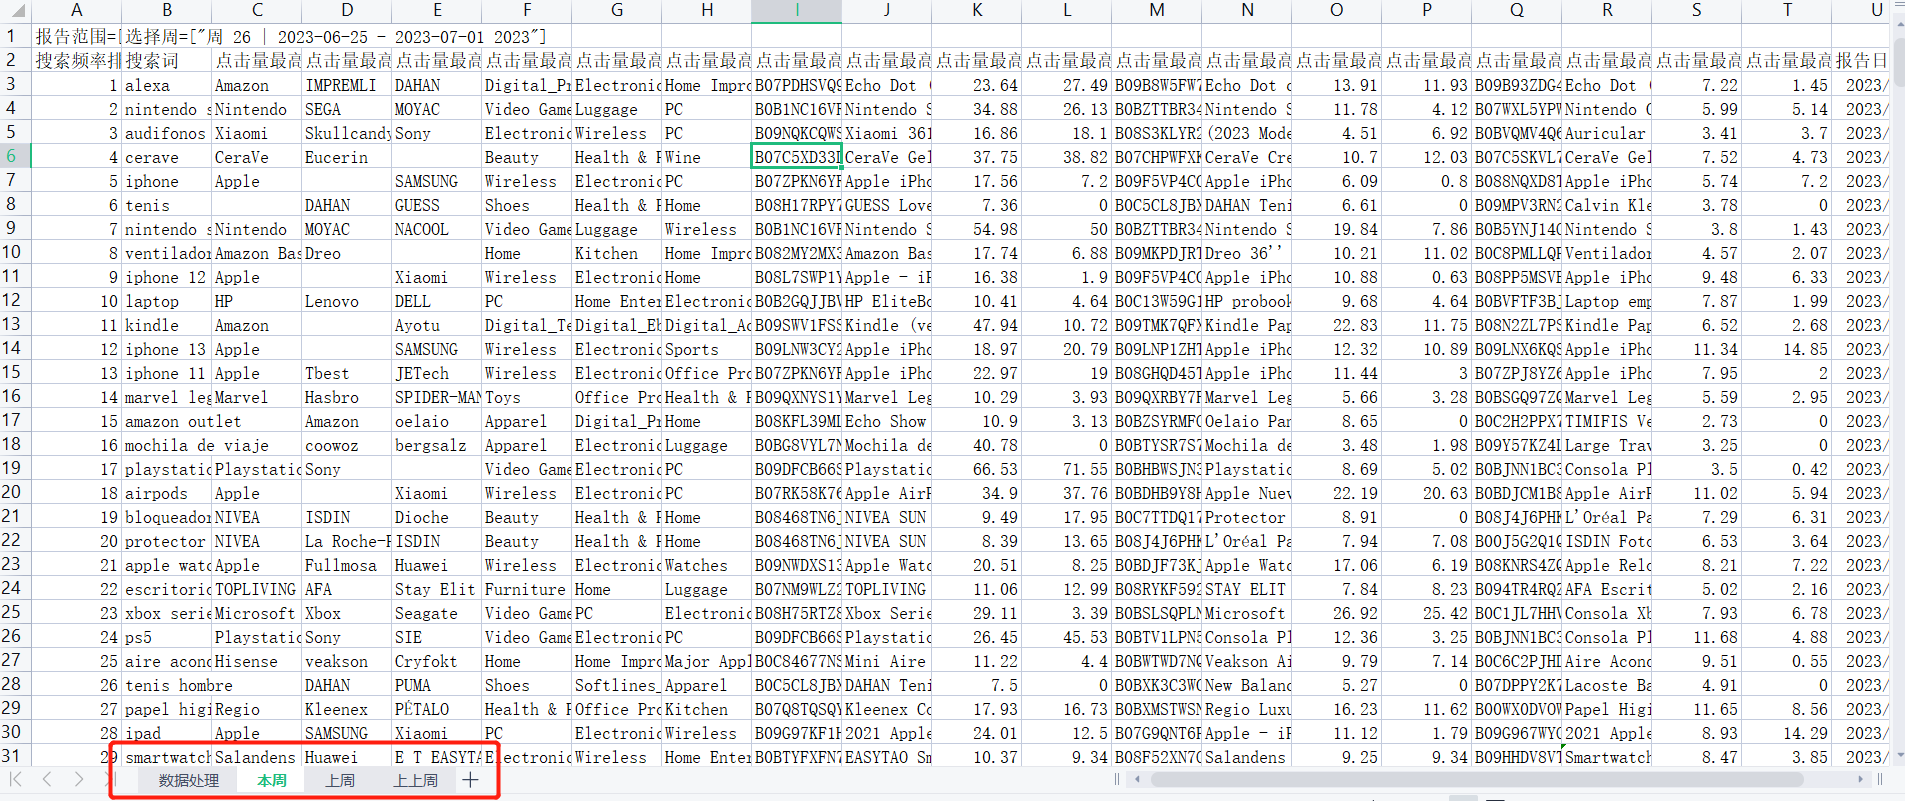The image size is (1905, 801).
Task: Select the 'Watches' category cell
Action: [x=707, y=565]
